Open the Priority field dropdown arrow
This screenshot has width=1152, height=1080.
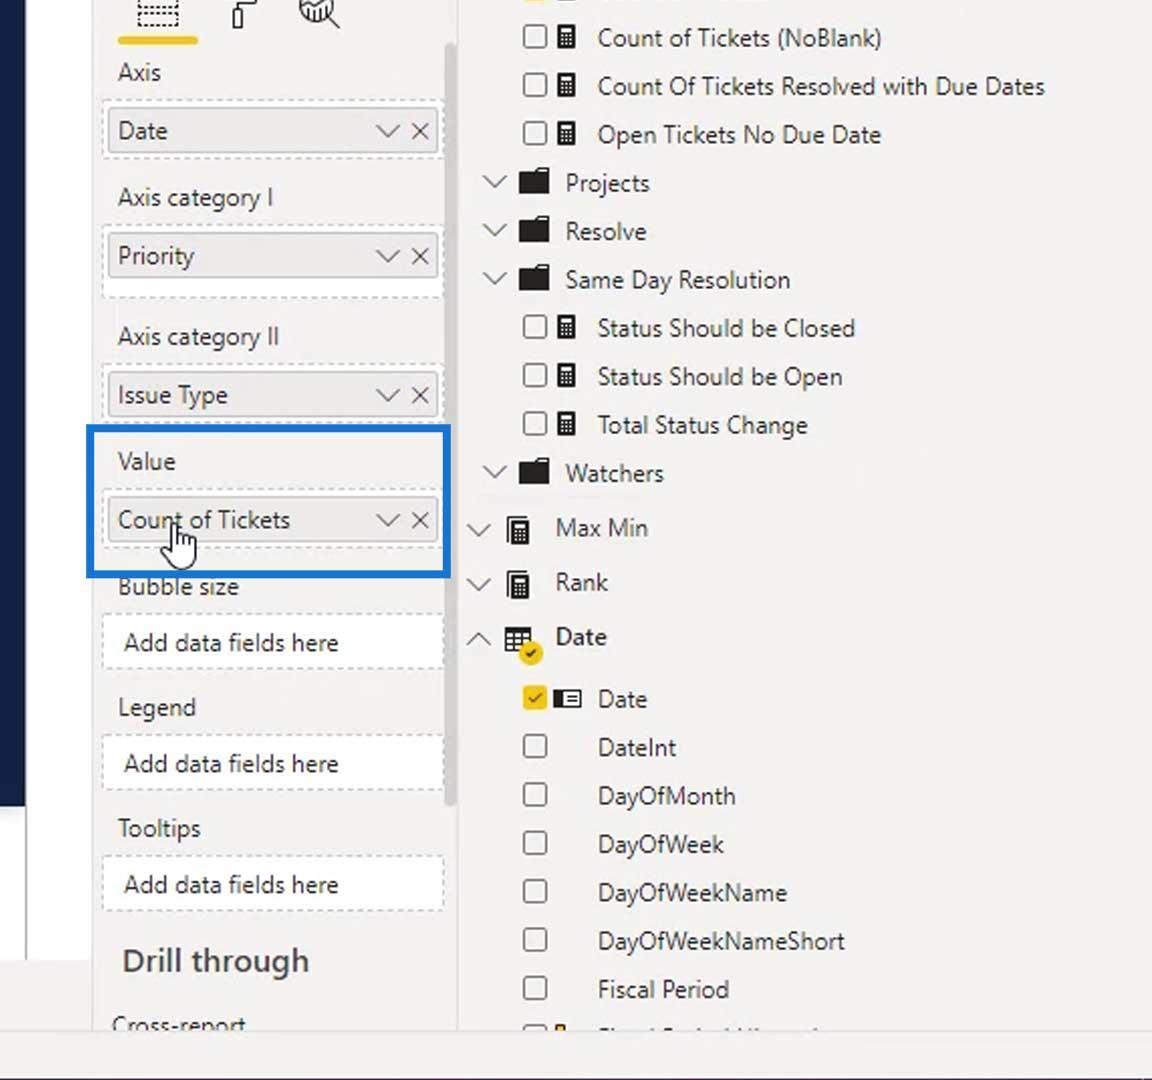coord(387,256)
